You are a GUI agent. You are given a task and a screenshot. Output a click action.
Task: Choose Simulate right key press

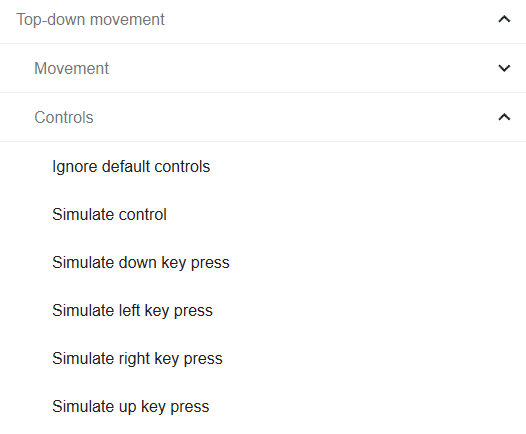(263, 358)
